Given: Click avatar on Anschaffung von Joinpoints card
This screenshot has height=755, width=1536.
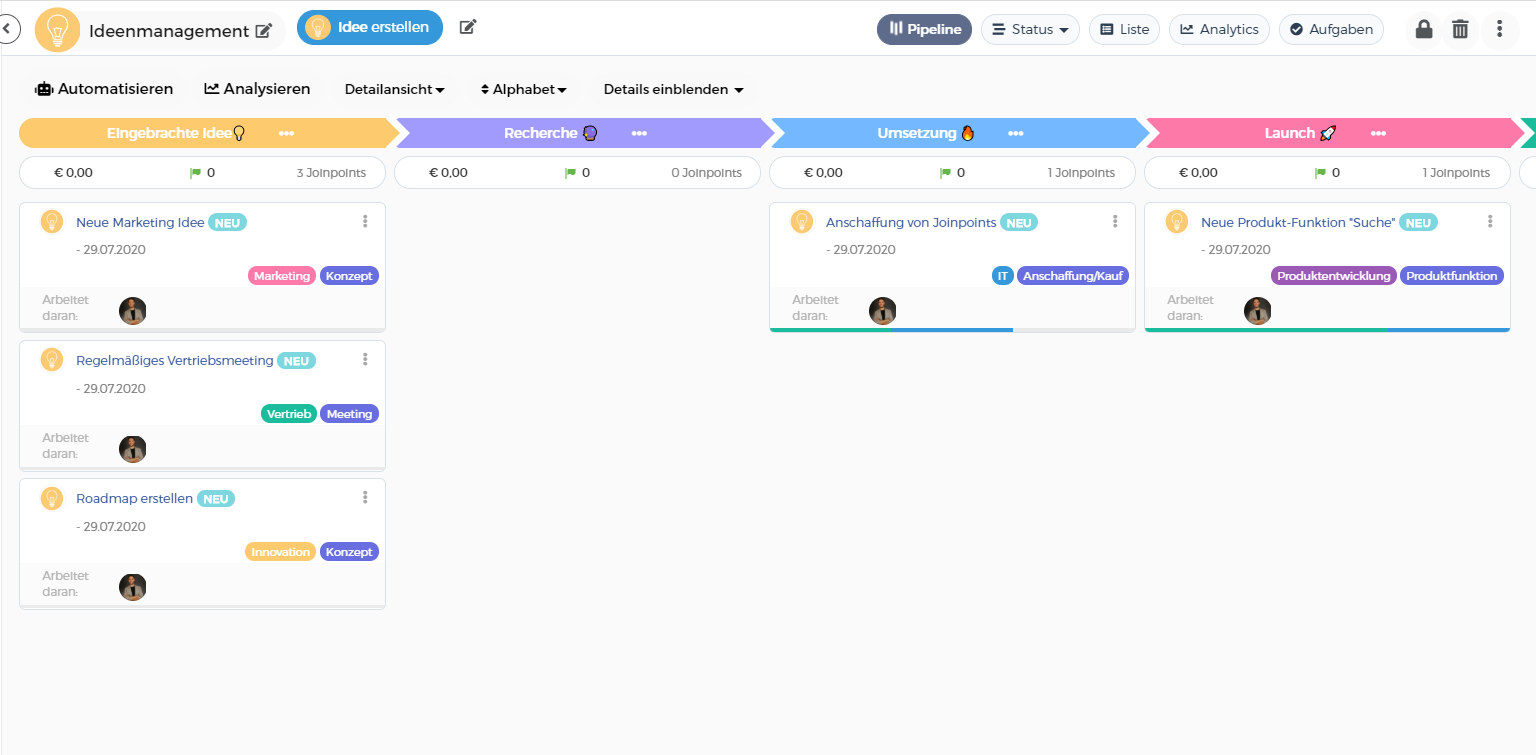Looking at the screenshot, I should 883,311.
